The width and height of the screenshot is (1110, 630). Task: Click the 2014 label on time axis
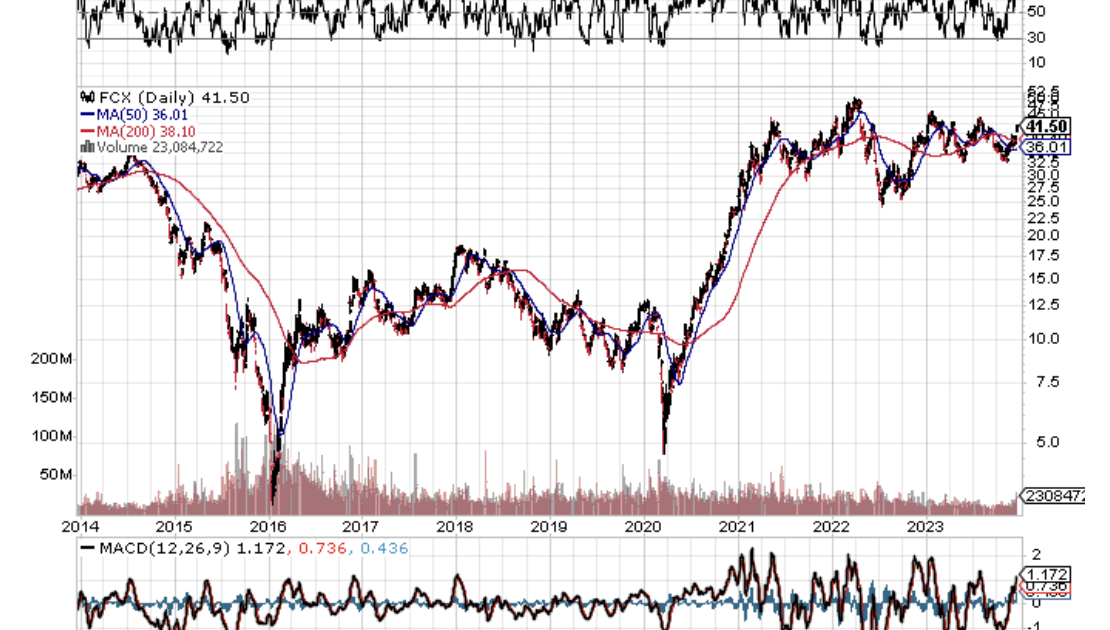pos(80,527)
